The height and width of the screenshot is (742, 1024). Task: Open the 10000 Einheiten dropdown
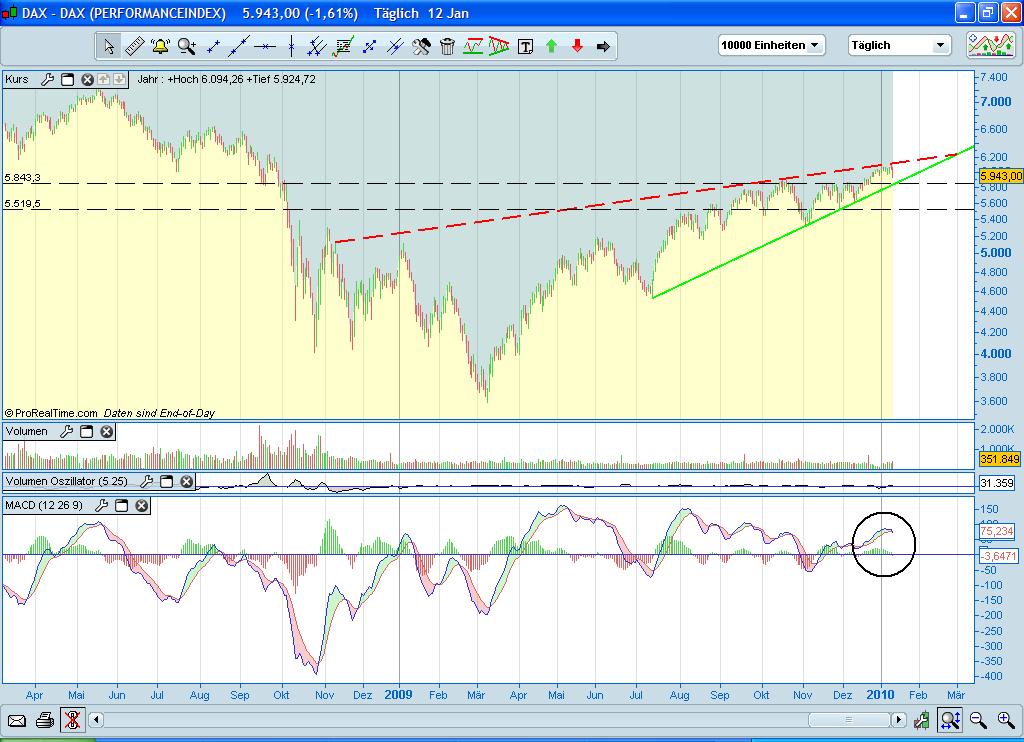[771, 45]
